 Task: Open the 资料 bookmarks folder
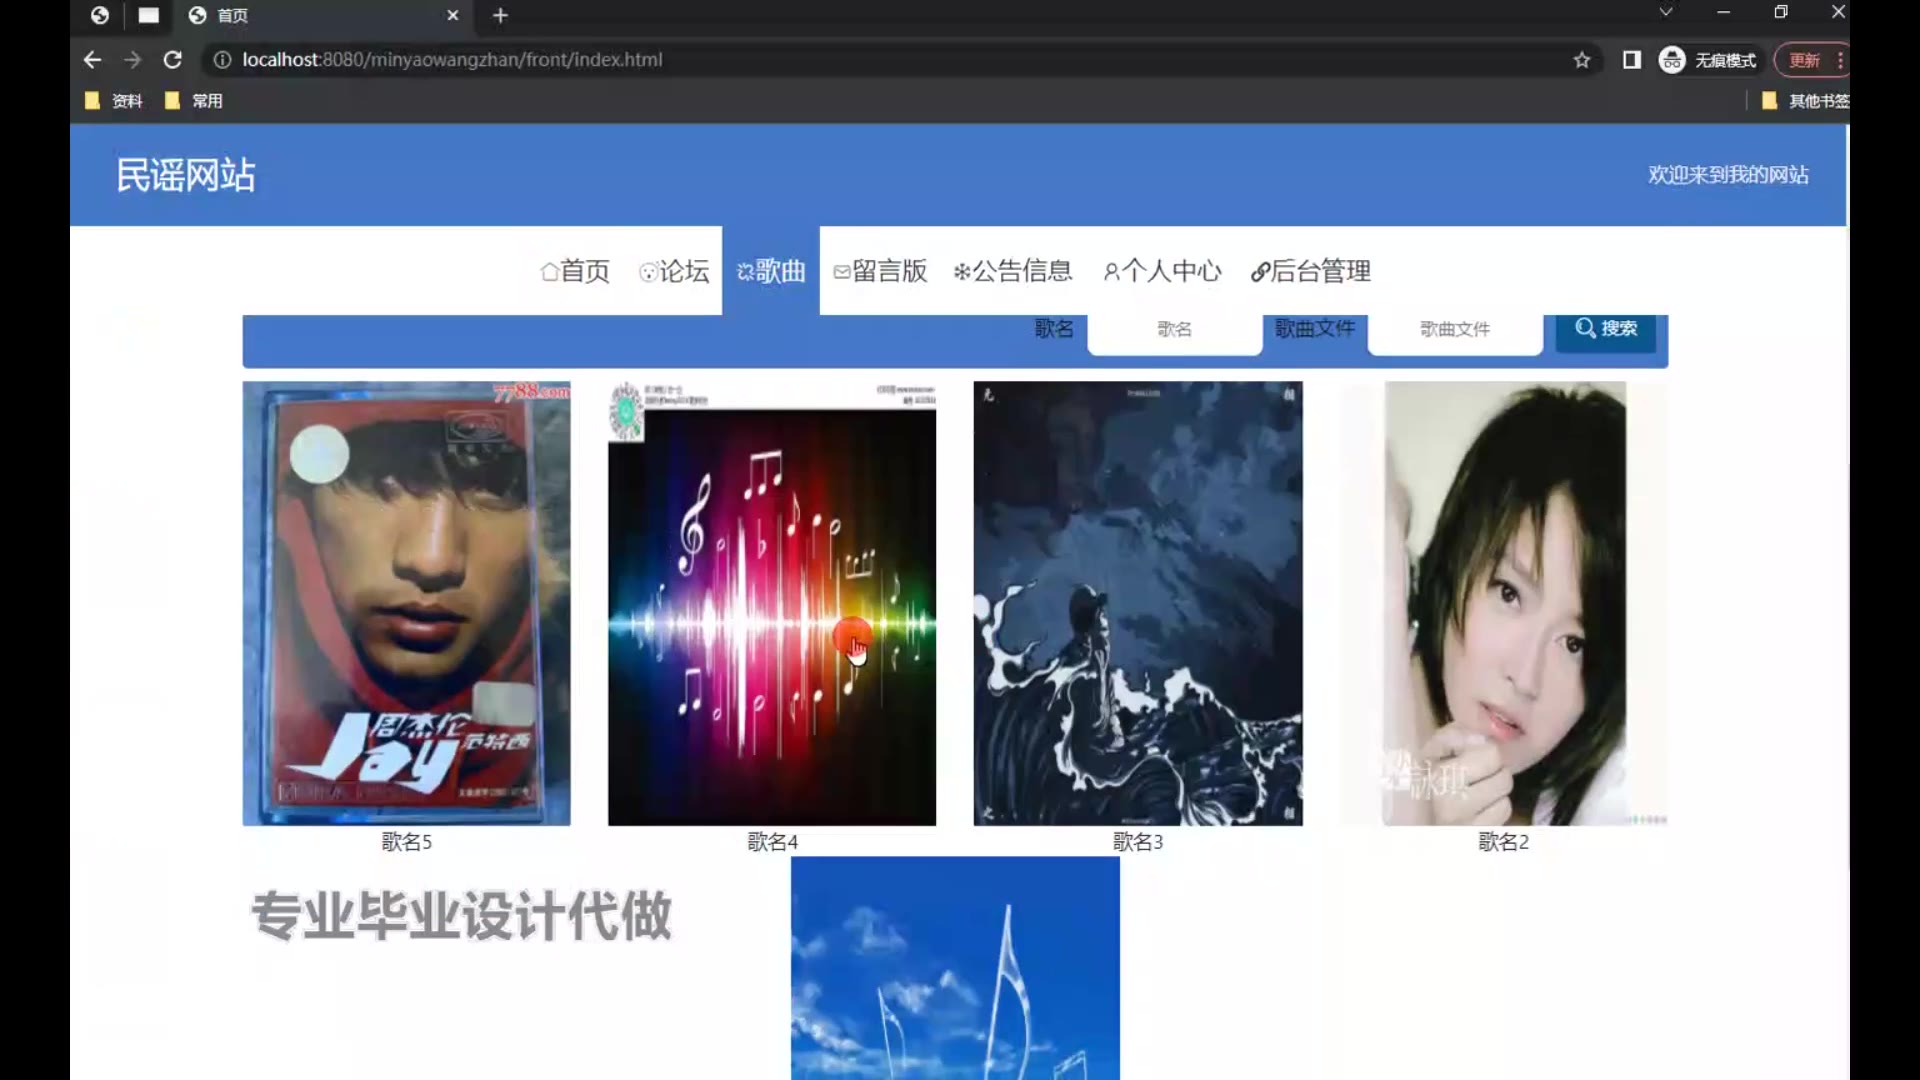(114, 101)
